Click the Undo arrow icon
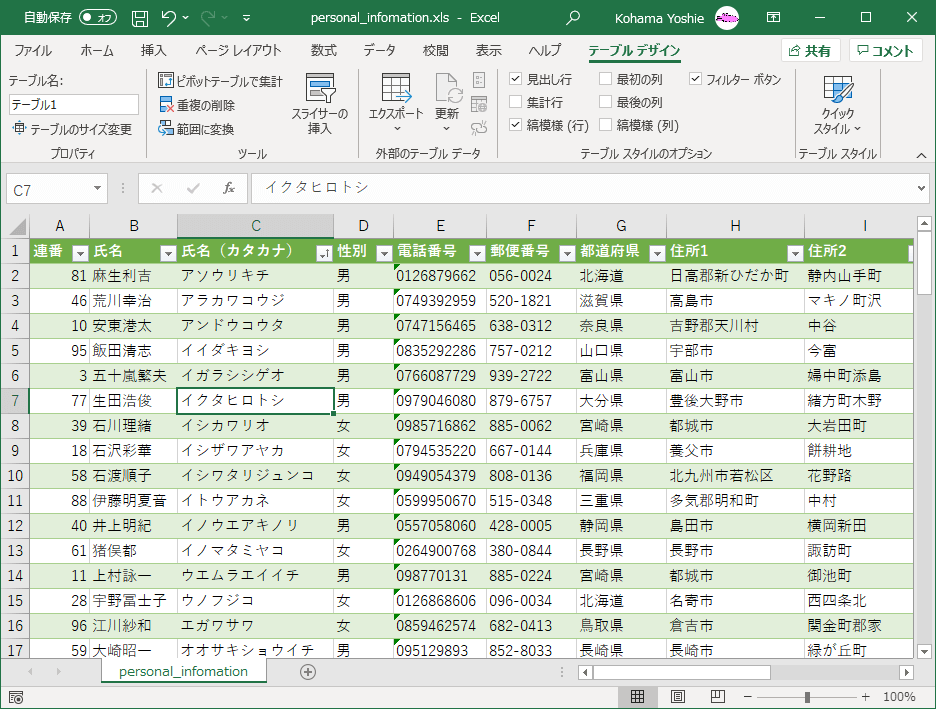The image size is (936, 709). (168, 18)
